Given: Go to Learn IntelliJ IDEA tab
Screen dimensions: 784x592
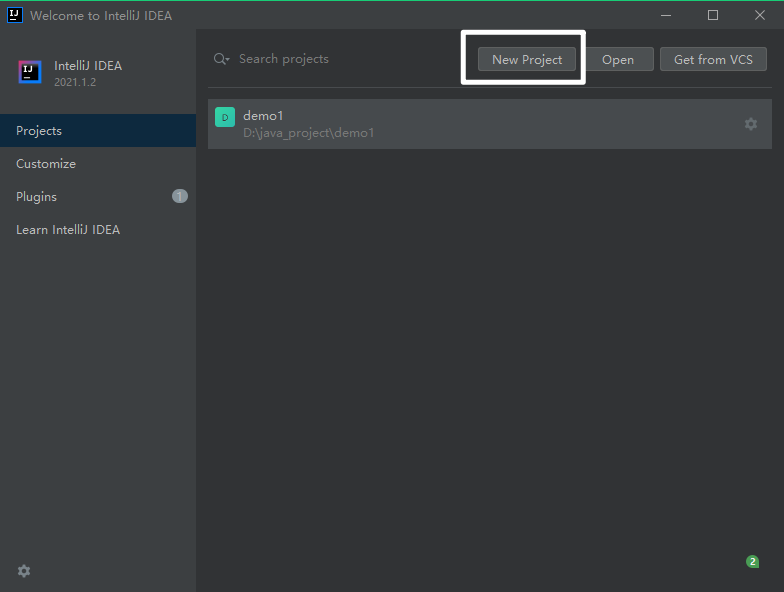Looking at the screenshot, I should pyautogui.click(x=98, y=230).
